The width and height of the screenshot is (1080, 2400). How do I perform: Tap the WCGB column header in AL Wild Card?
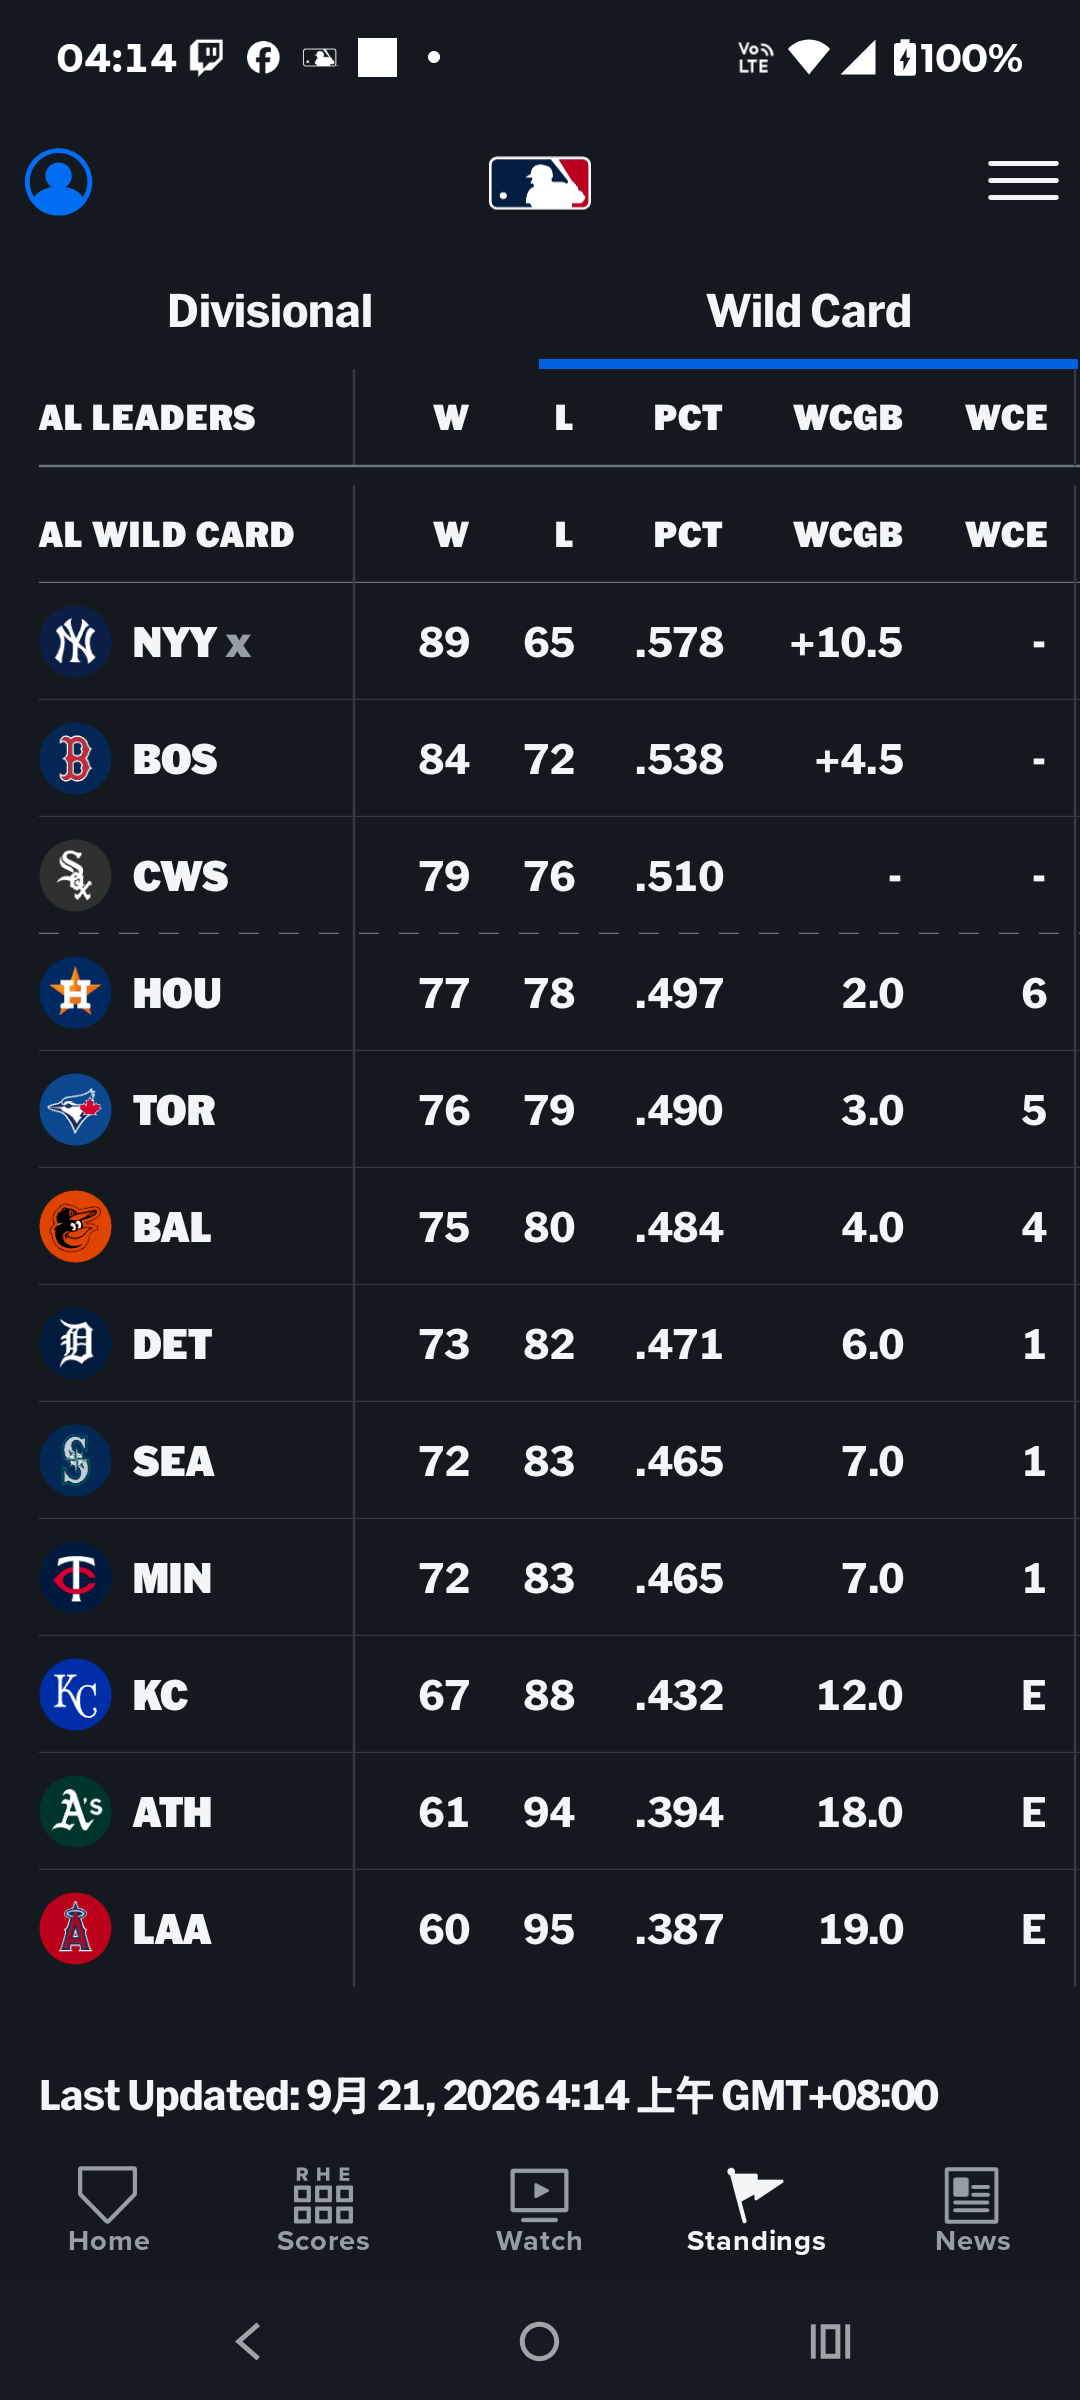(x=848, y=535)
